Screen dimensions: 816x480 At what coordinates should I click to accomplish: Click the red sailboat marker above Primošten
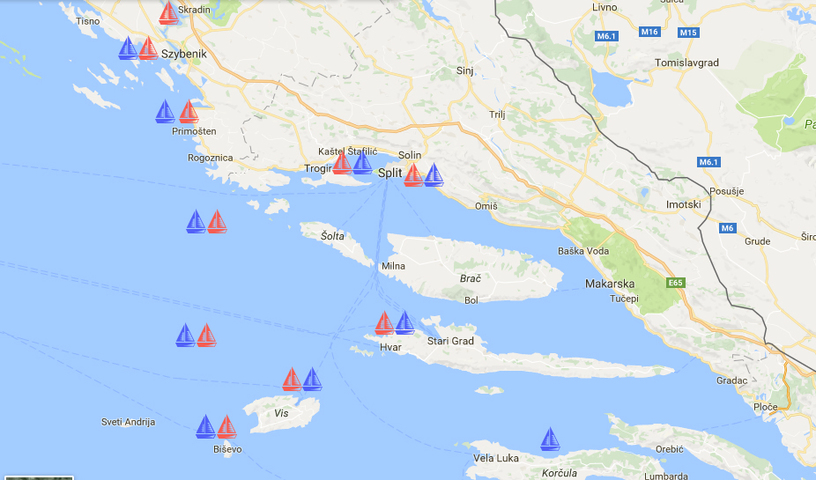189,111
